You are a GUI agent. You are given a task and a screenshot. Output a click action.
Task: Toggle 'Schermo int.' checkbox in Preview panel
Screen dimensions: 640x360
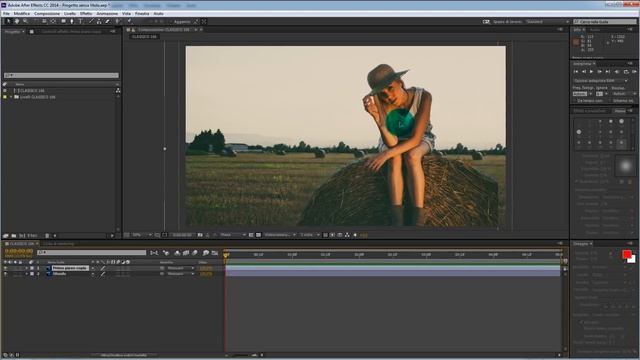(x=609, y=101)
